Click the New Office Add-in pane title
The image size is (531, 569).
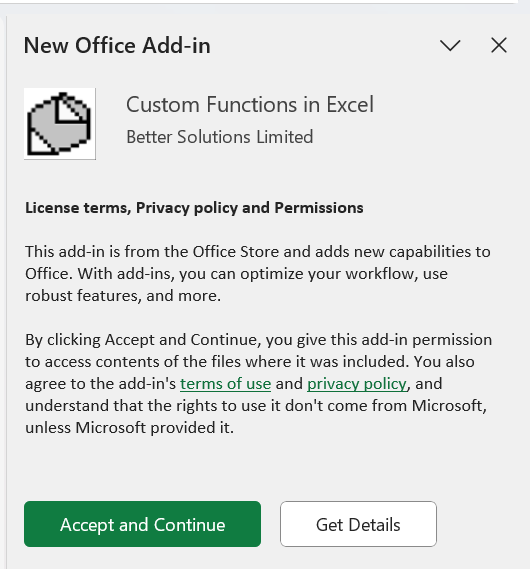click(117, 46)
